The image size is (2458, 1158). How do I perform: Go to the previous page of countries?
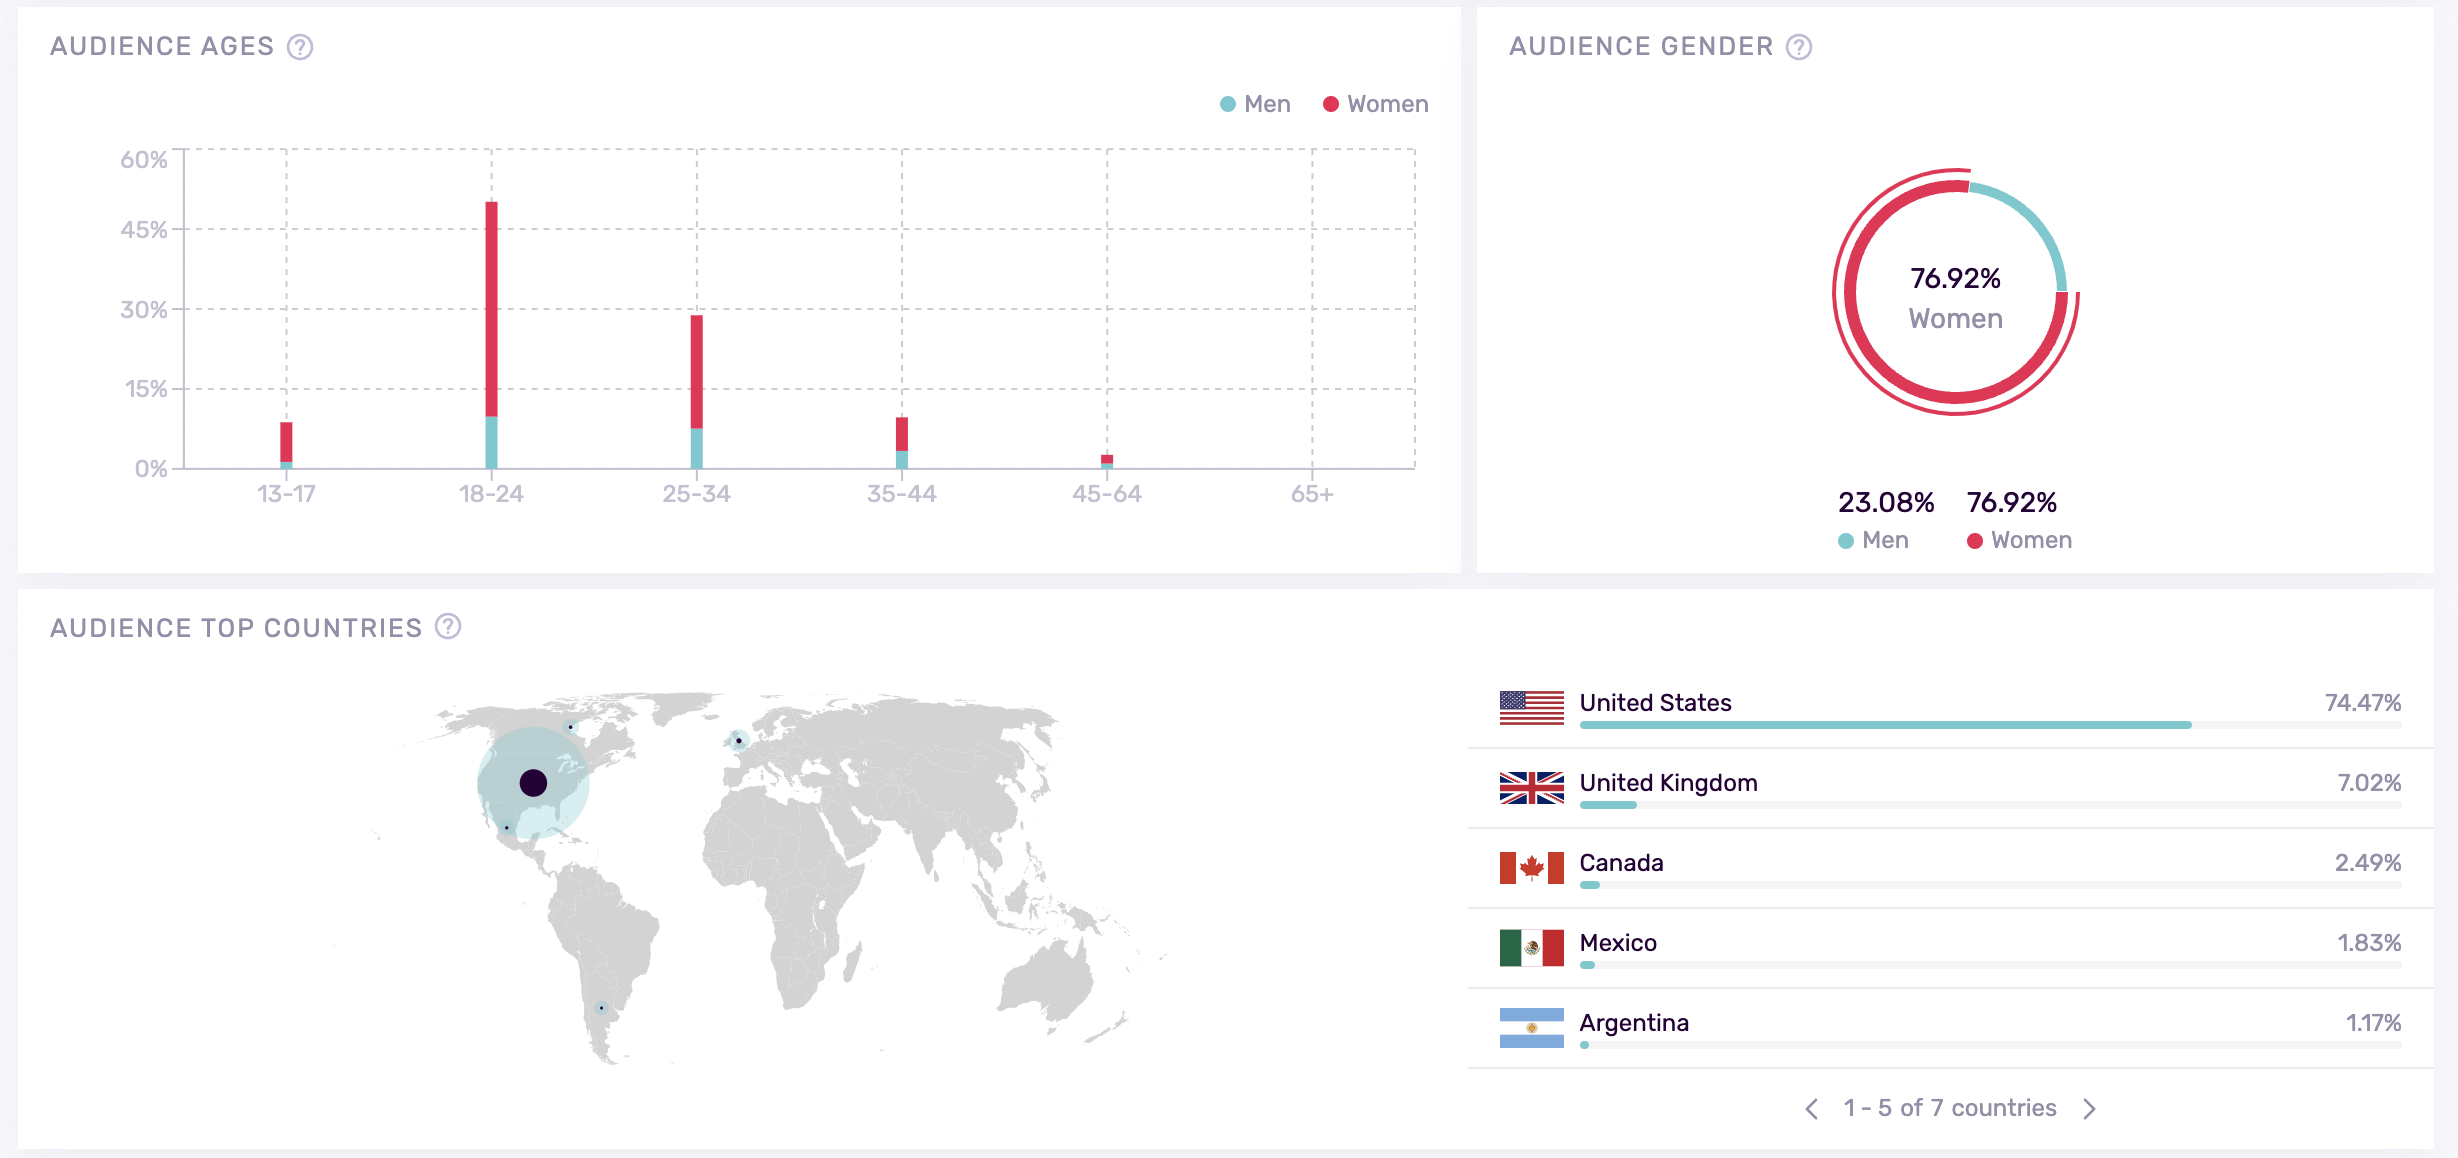point(1811,1108)
